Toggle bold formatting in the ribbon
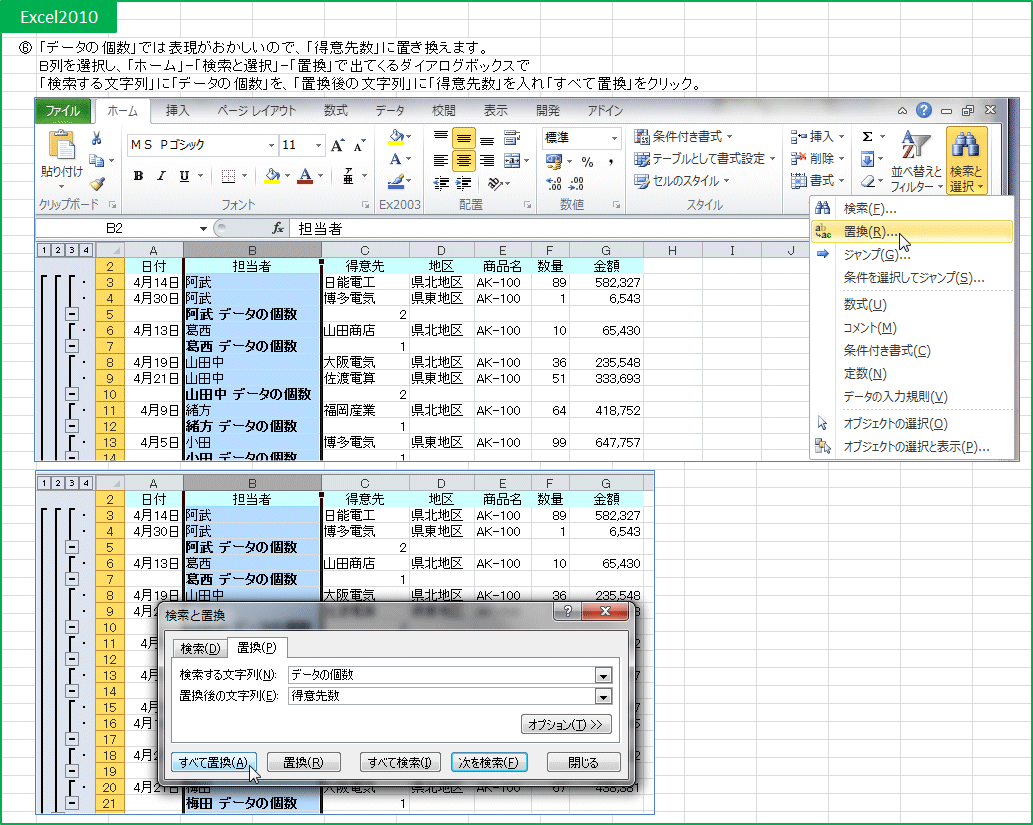The width and height of the screenshot is (1033, 825). [138, 177]
